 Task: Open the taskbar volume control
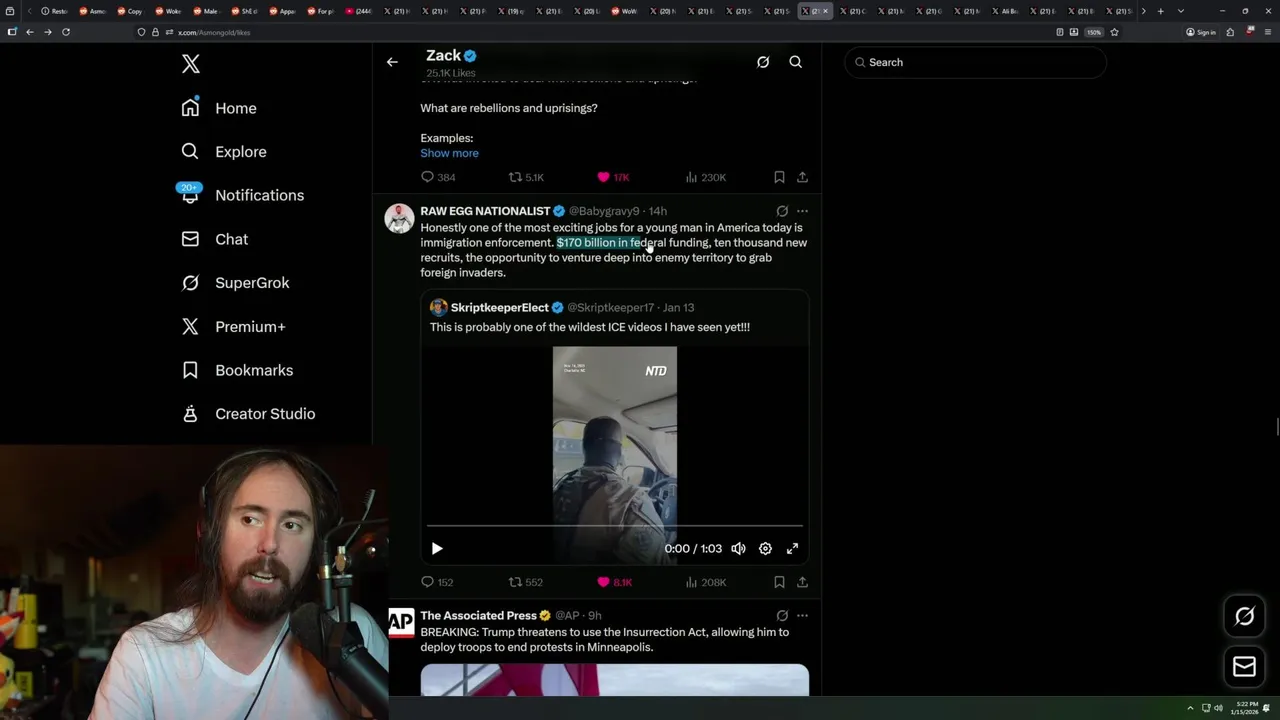pyautogui.click(x=1218, y=708)
